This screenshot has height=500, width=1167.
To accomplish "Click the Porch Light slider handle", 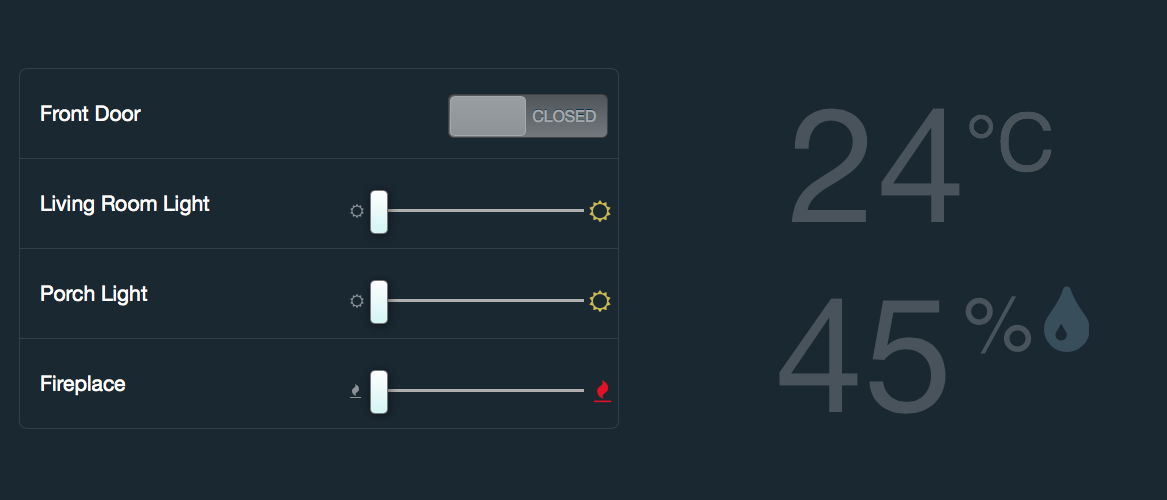I will (379, 301).
